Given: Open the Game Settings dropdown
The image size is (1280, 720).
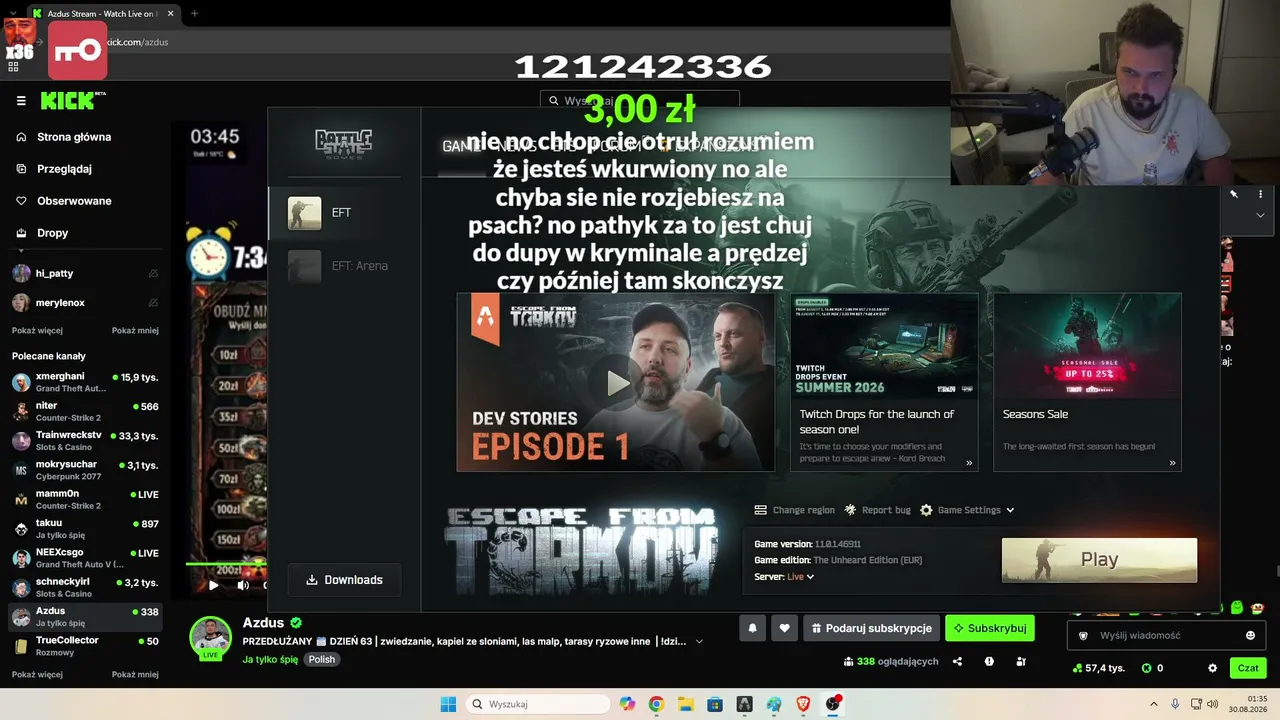Looking at the screenshot, I should click(967, 510).
